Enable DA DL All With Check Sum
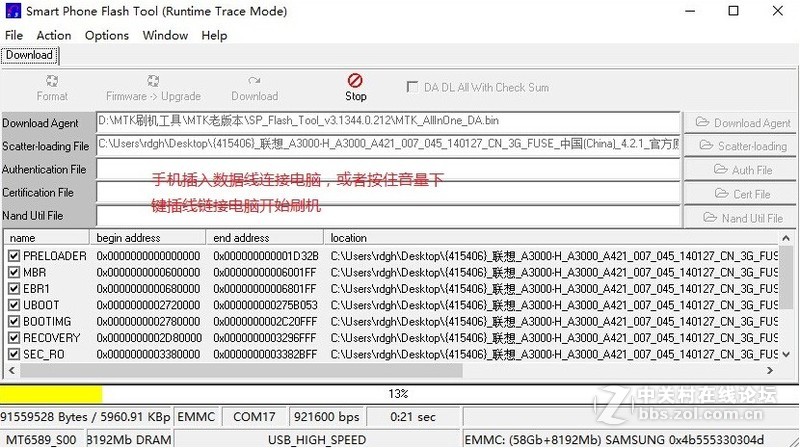 pos(412,87)
